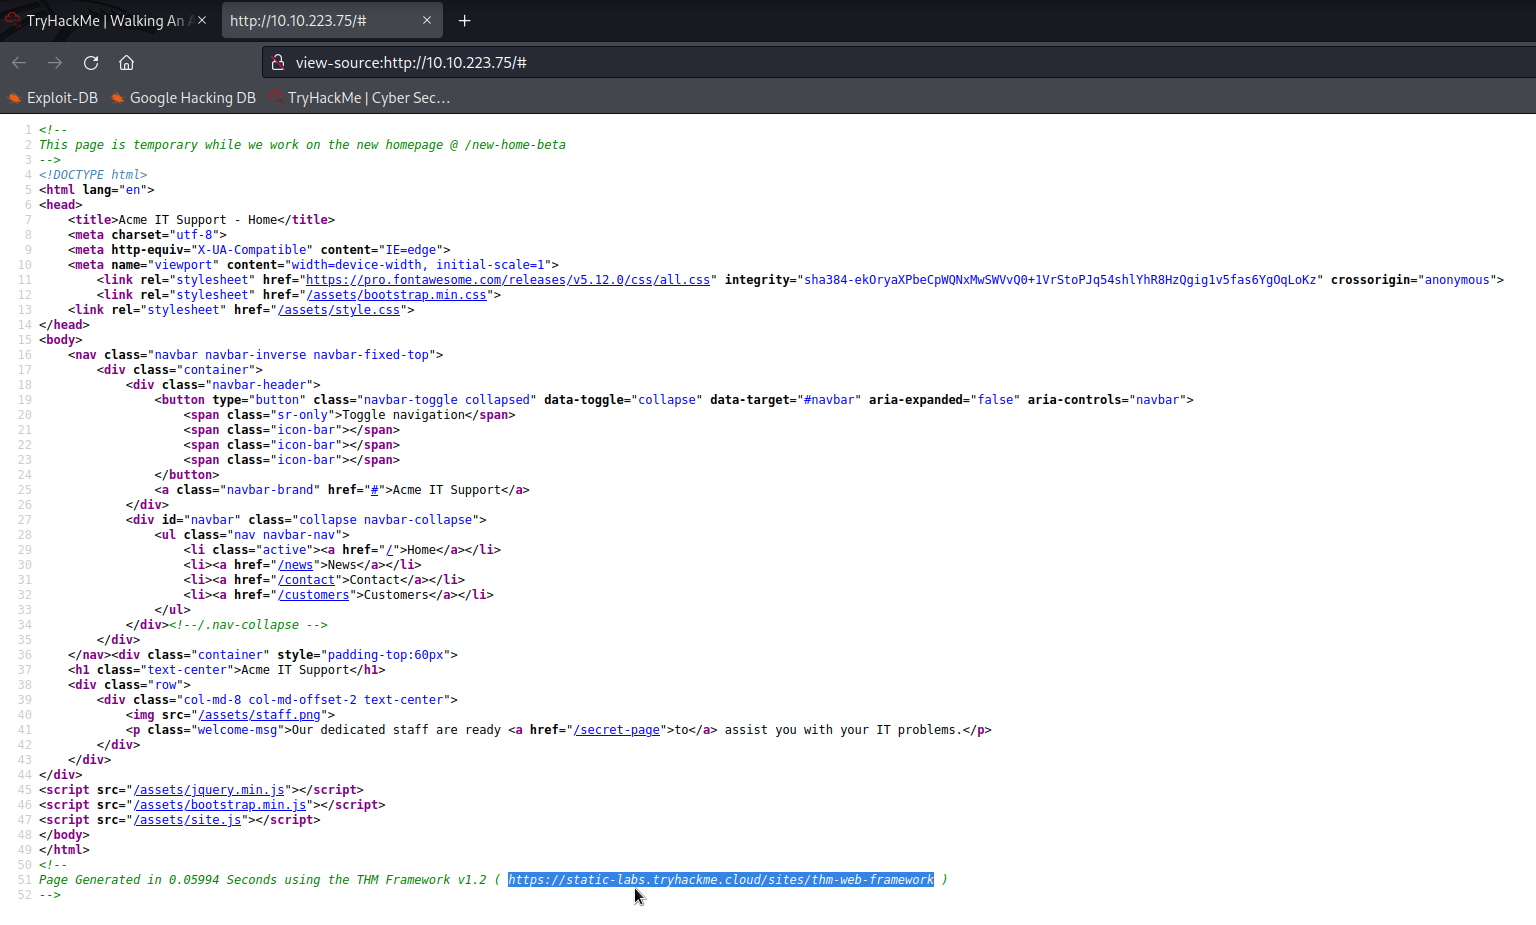Click the Exploit-DB bookmark favicon

[14, 98]
